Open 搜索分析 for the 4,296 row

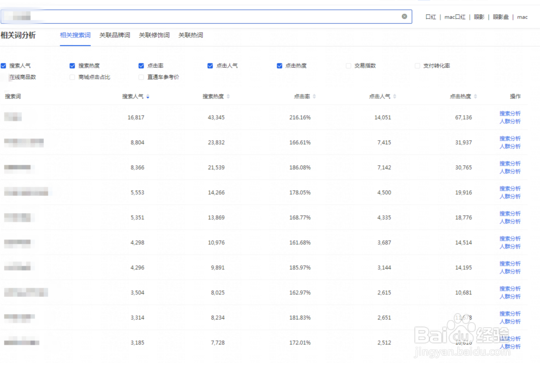[510, 264]
